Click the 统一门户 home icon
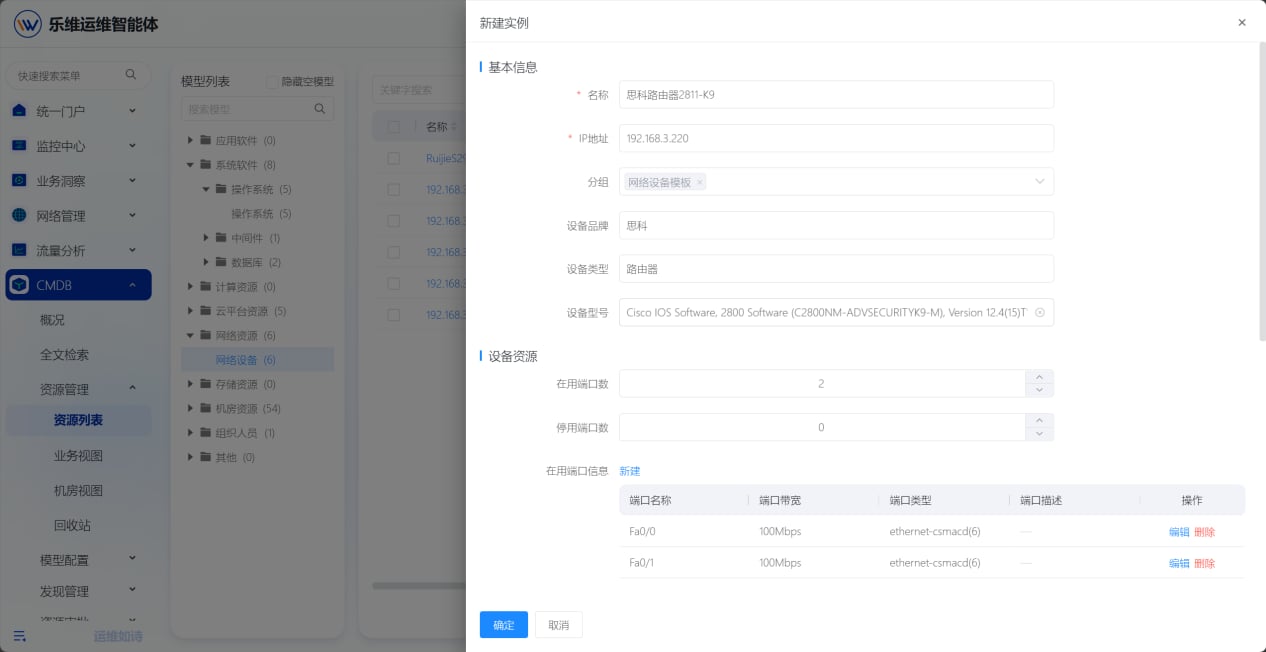The width and height of the screenshot is (1266, 652). 19,111
